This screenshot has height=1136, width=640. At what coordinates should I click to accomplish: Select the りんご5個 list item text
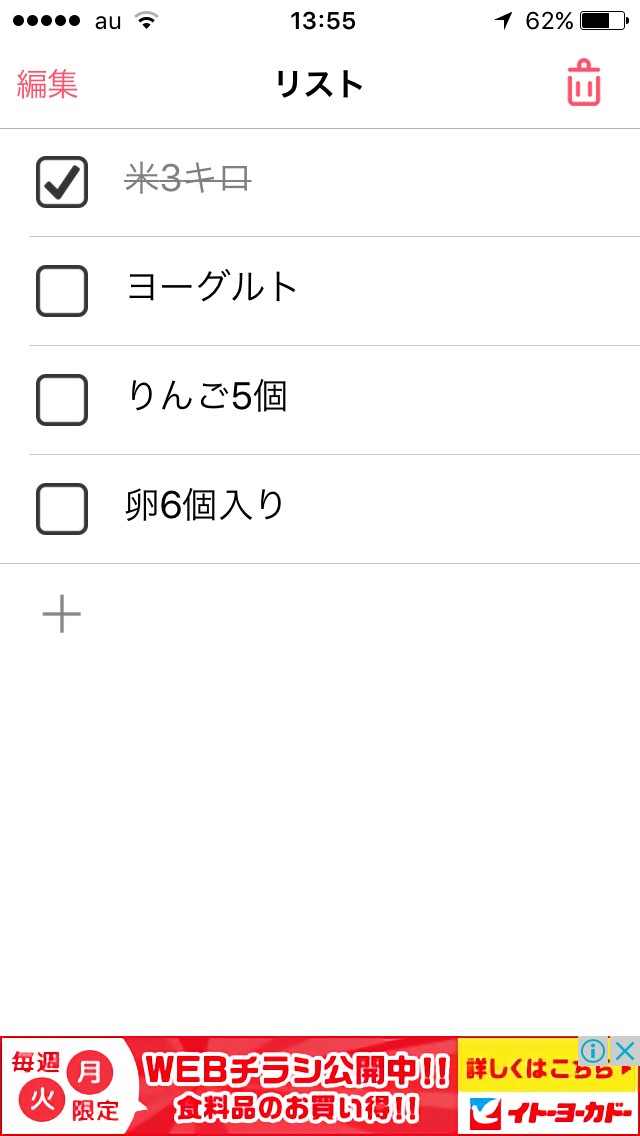click(207, 397)
